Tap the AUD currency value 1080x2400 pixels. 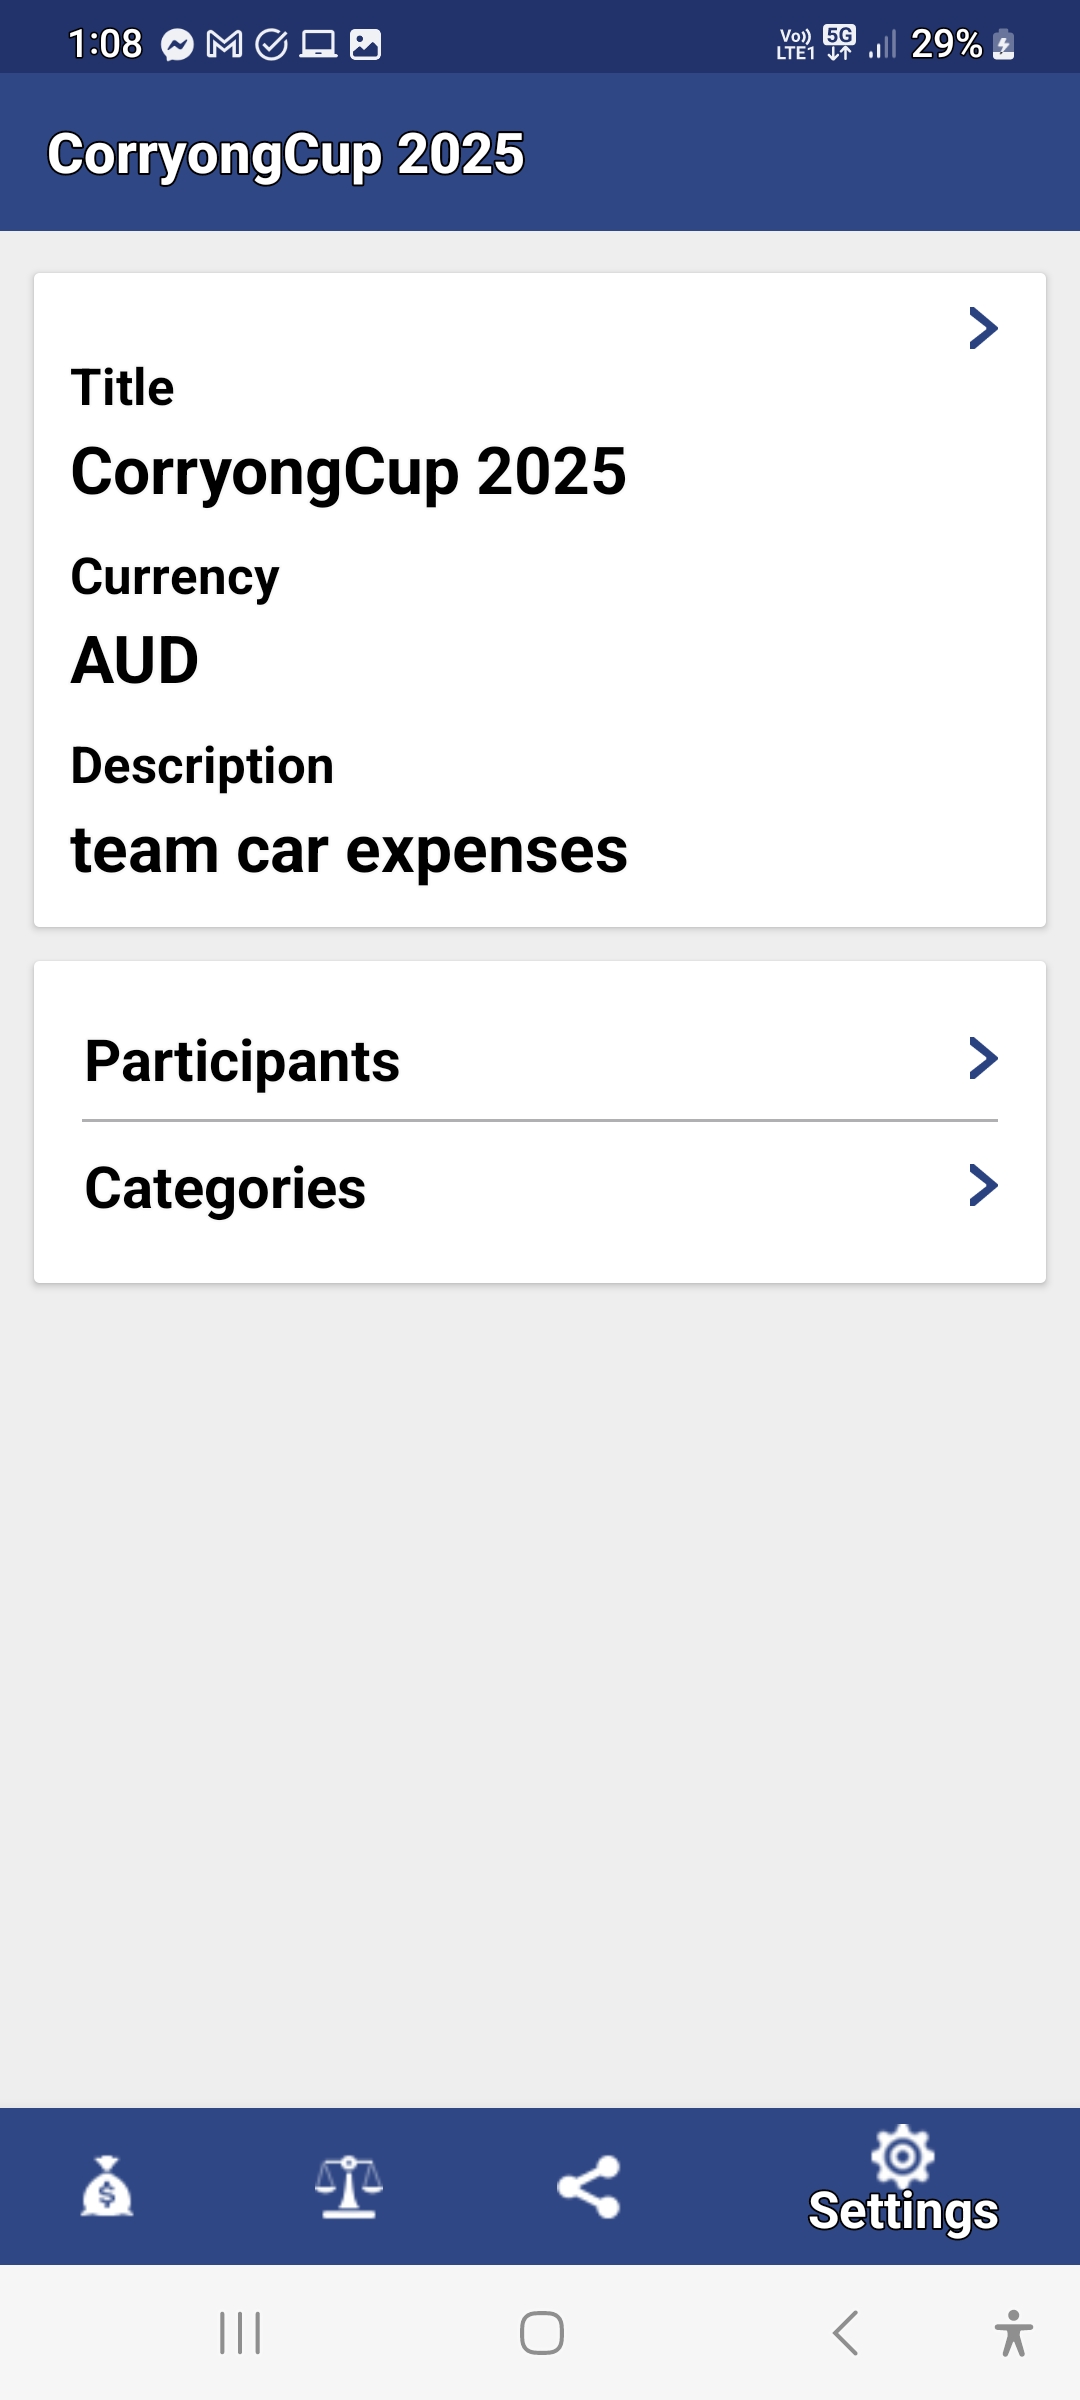point(135,661)
